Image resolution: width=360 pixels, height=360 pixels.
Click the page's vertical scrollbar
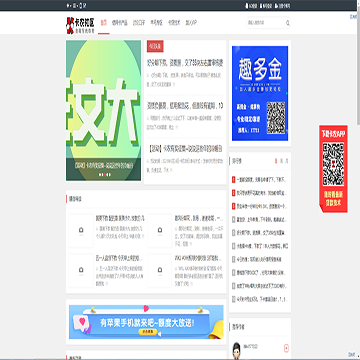[x=358, y=67]
